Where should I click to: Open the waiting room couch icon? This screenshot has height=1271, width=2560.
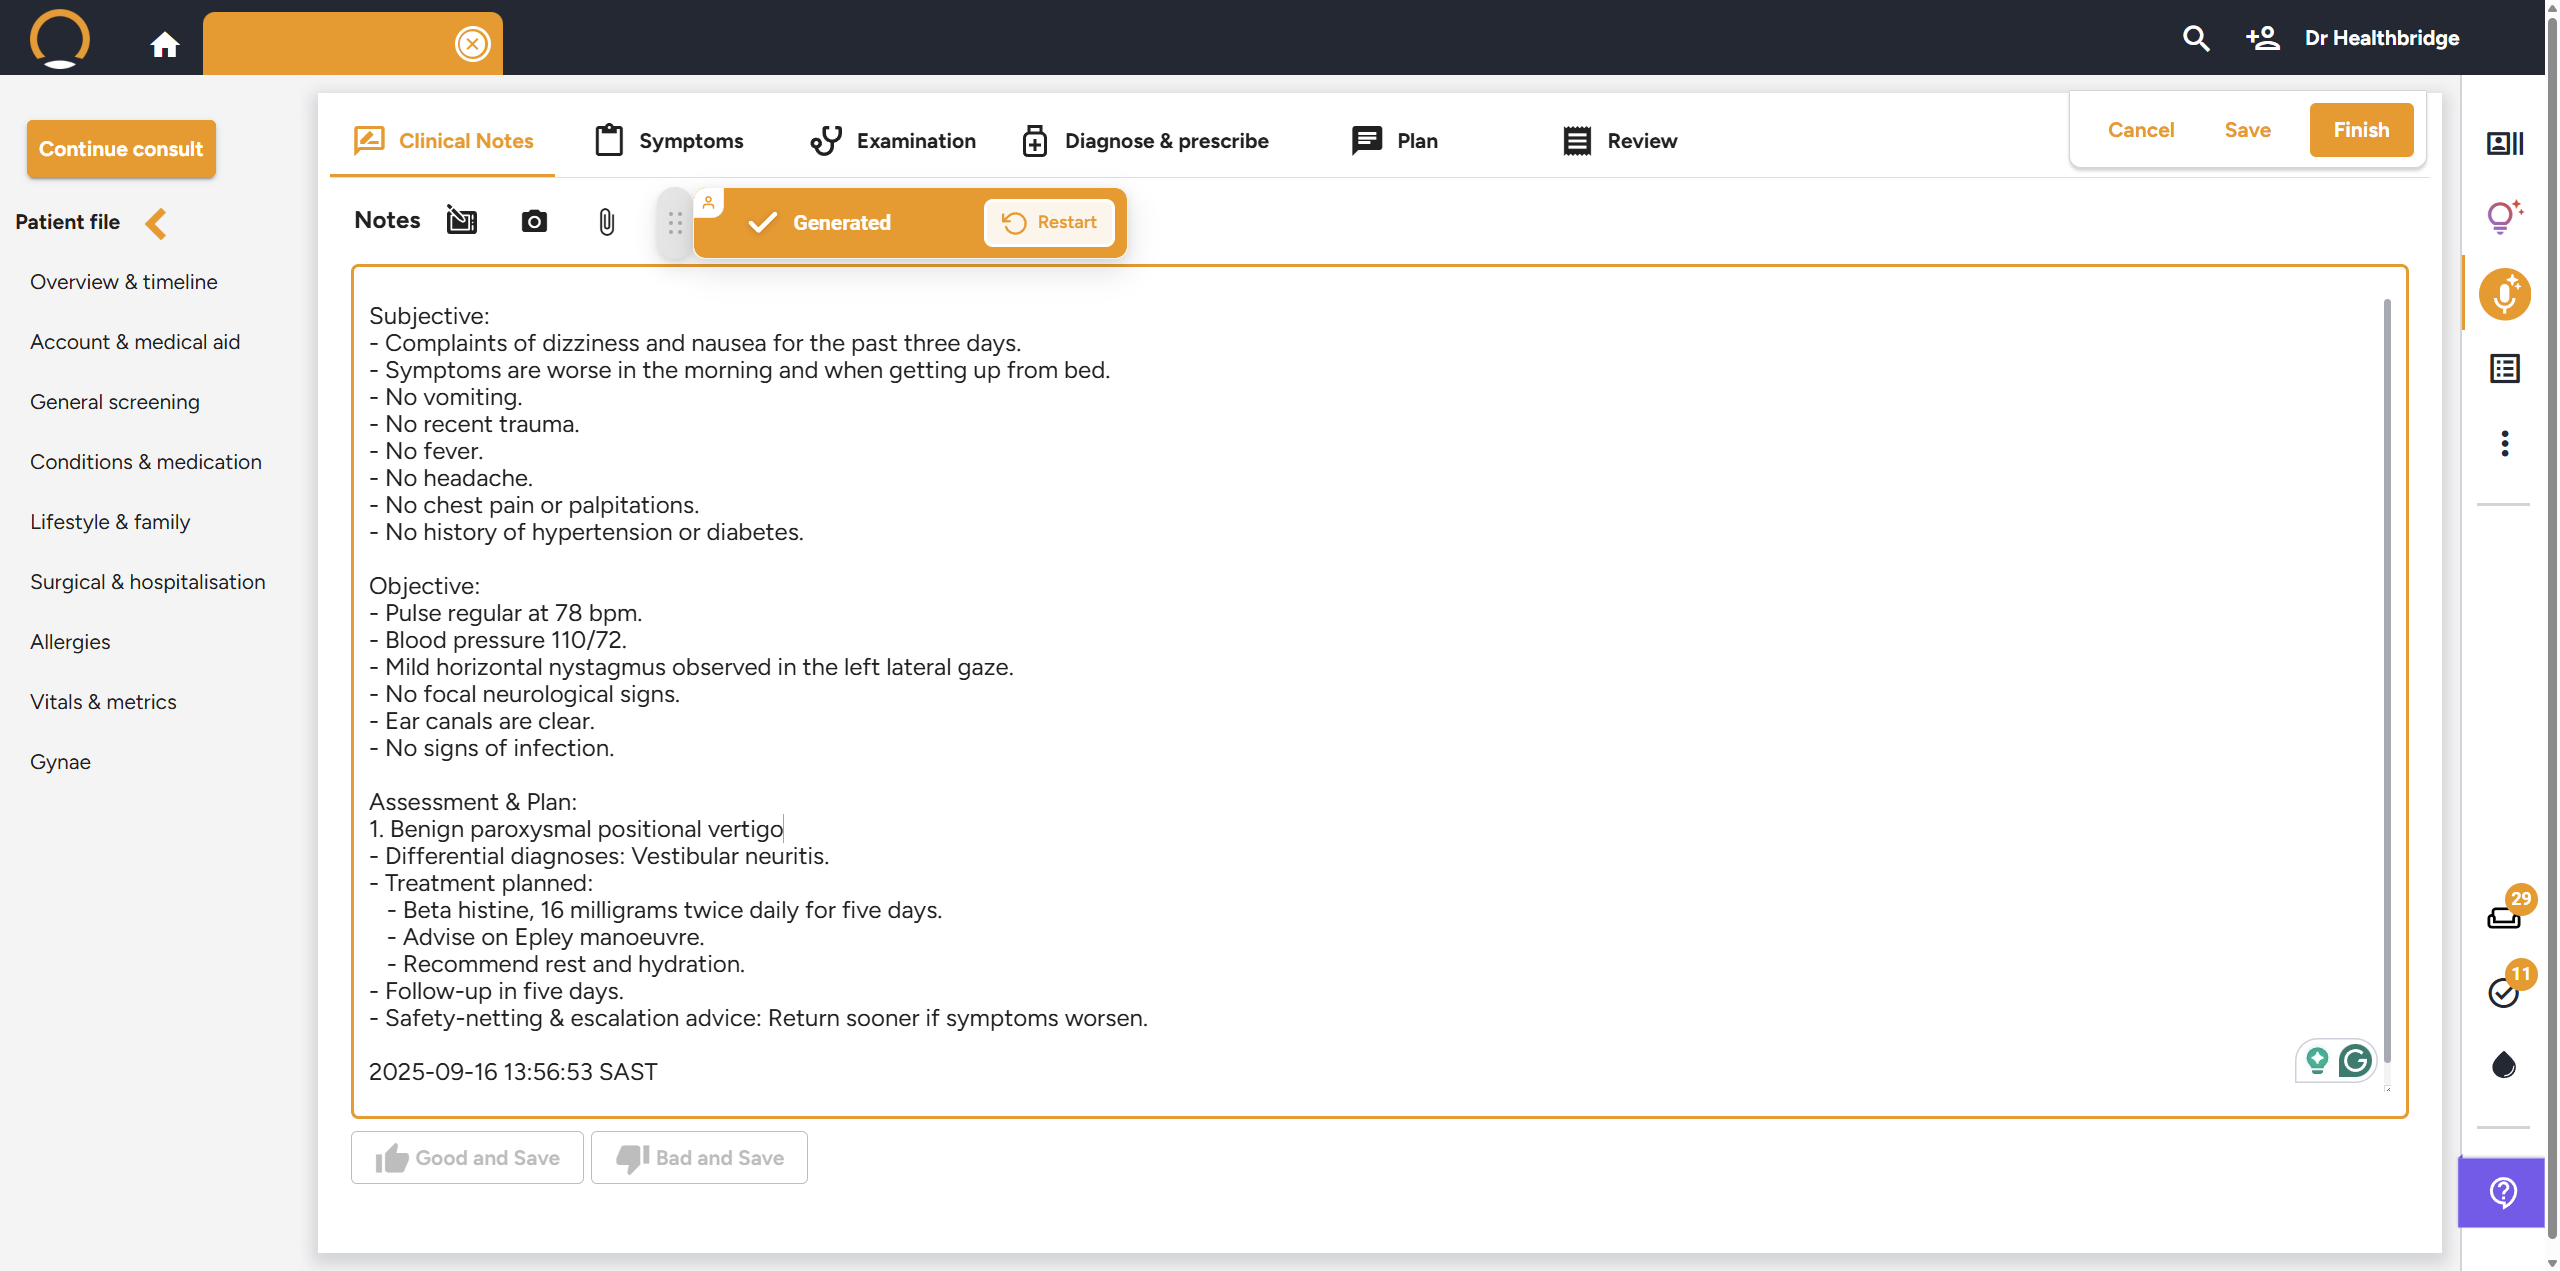2504,915
